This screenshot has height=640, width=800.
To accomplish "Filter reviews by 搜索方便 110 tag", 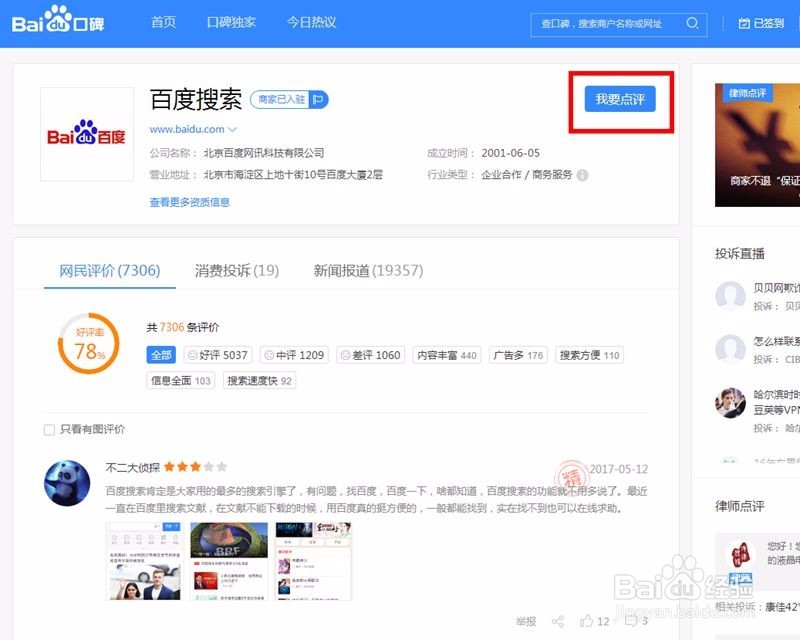I will pyautogui.click(x=589, y=355).
